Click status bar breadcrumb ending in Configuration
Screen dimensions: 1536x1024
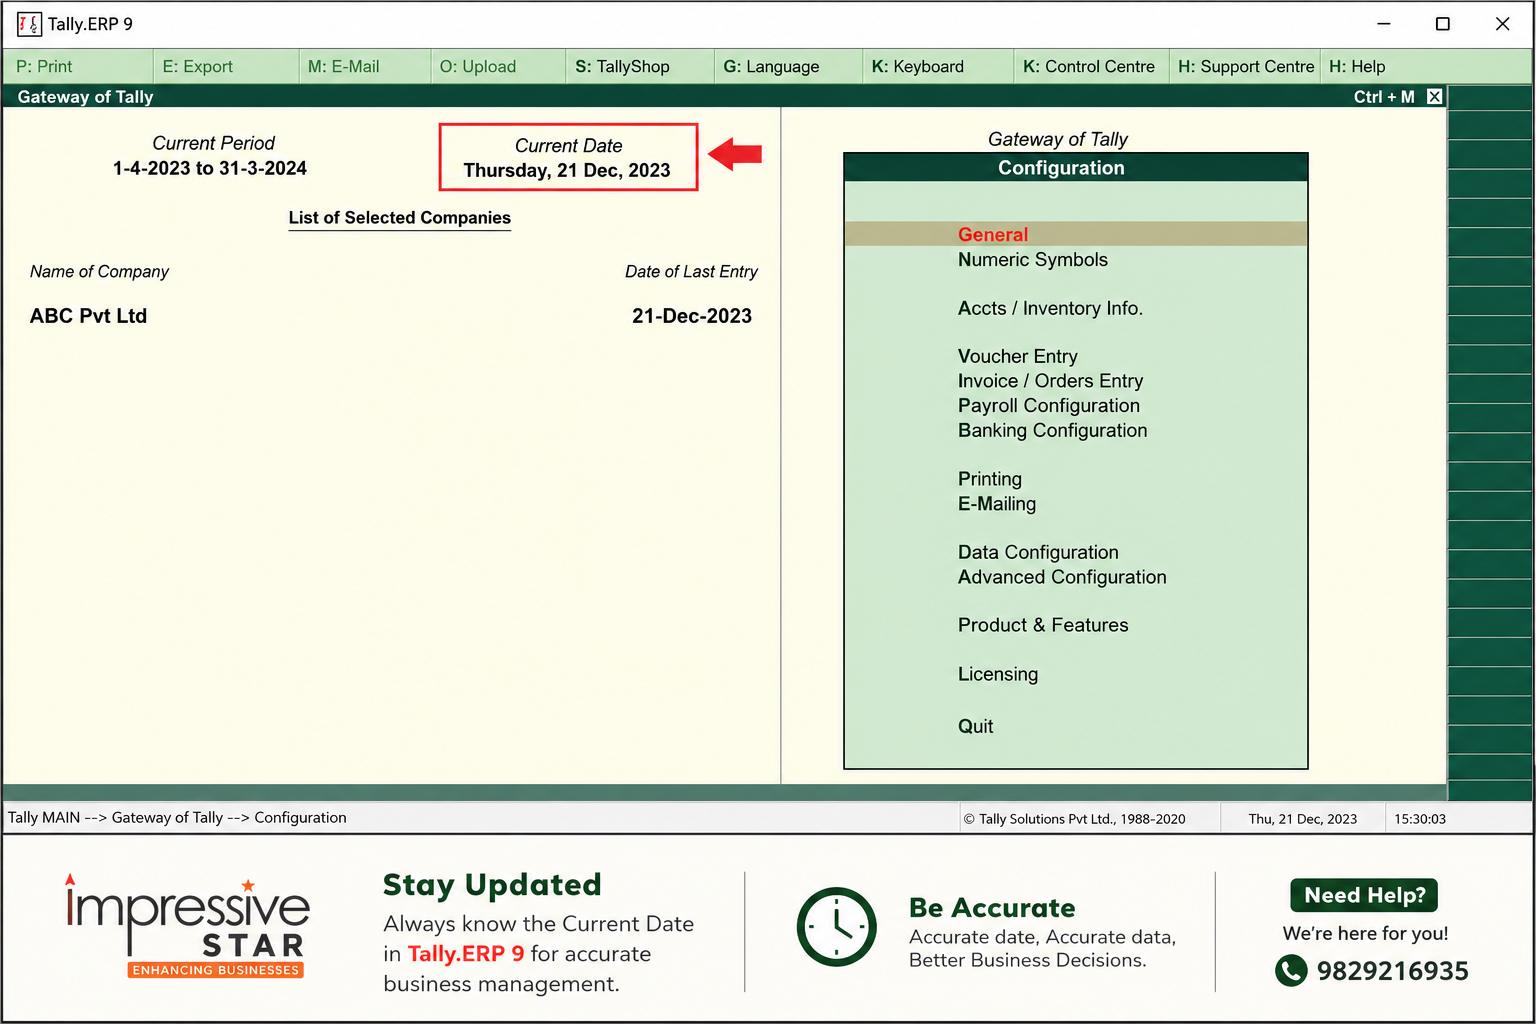pos(177,818)
